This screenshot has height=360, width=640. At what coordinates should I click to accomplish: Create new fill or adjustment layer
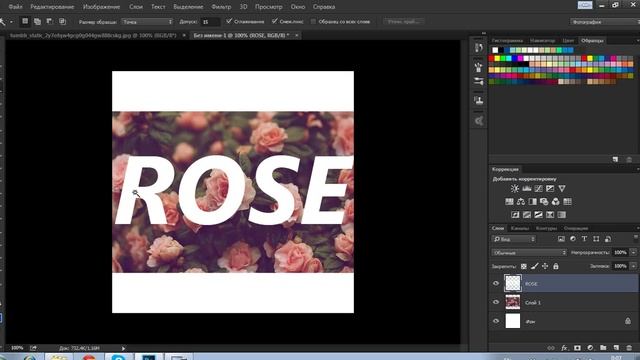[x=590, y=348]
